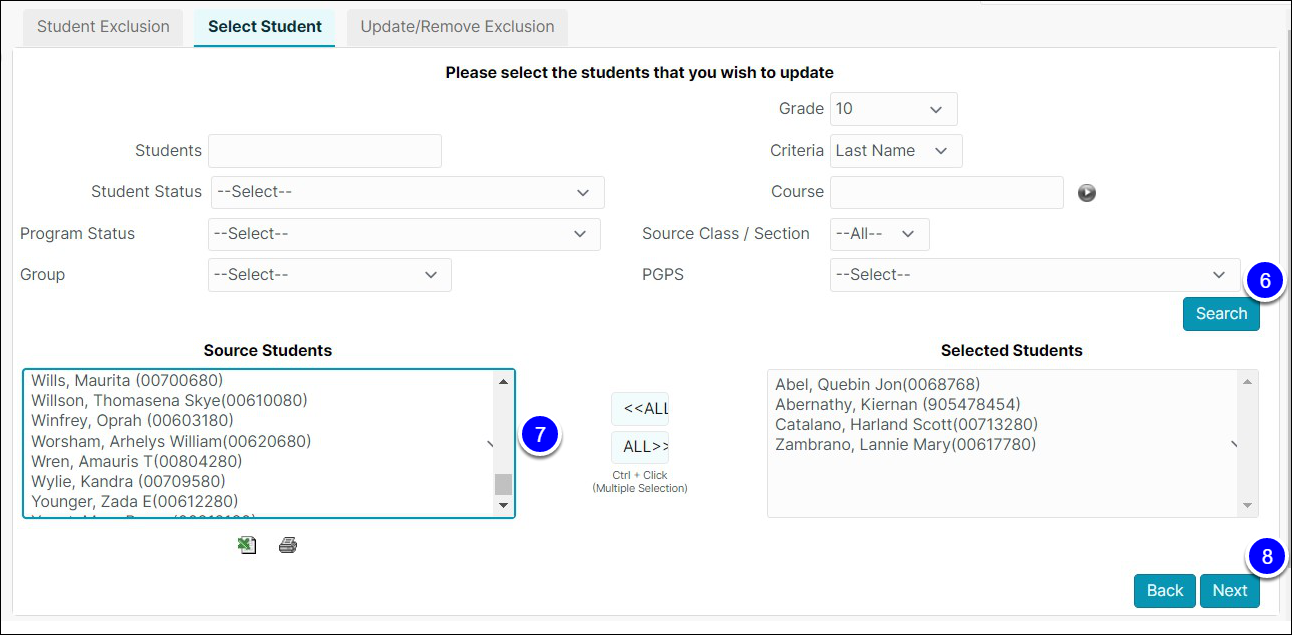This screenshot has height=635, width=1292.
Task: Click Selected Students scrollbar up arrow
Action: 1247,381
